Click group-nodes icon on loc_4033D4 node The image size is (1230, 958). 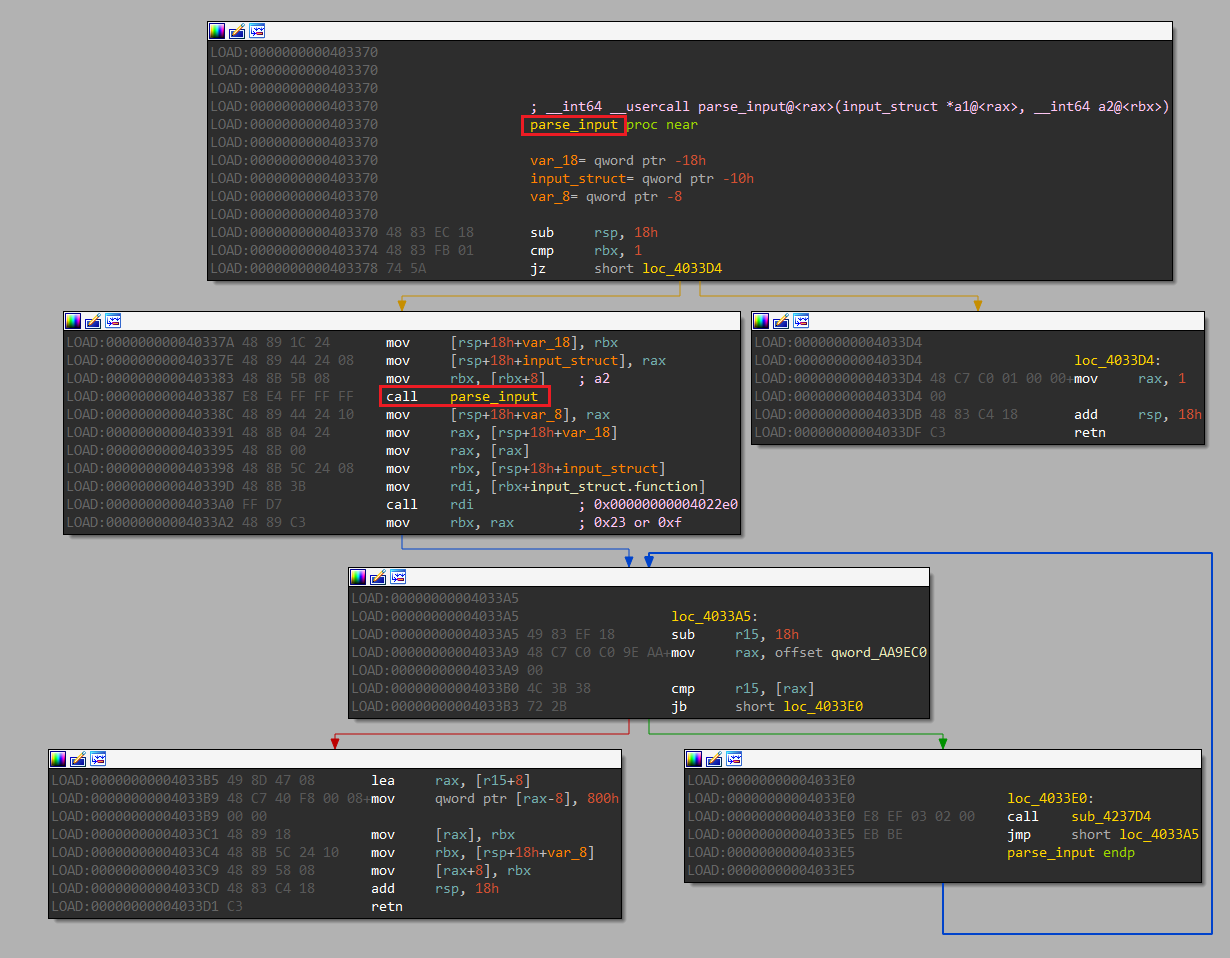[801, 321]
